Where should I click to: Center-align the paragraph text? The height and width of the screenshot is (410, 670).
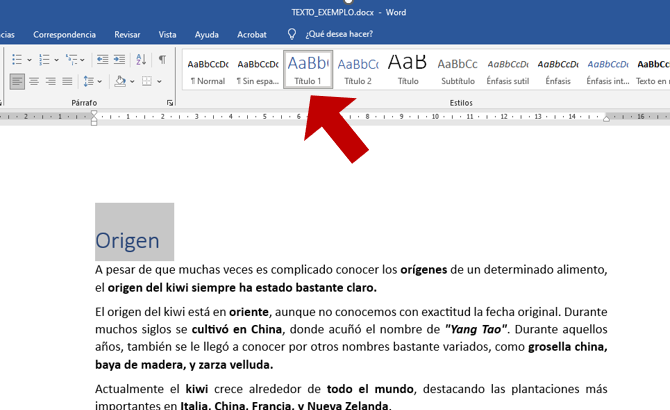(34, 81)
